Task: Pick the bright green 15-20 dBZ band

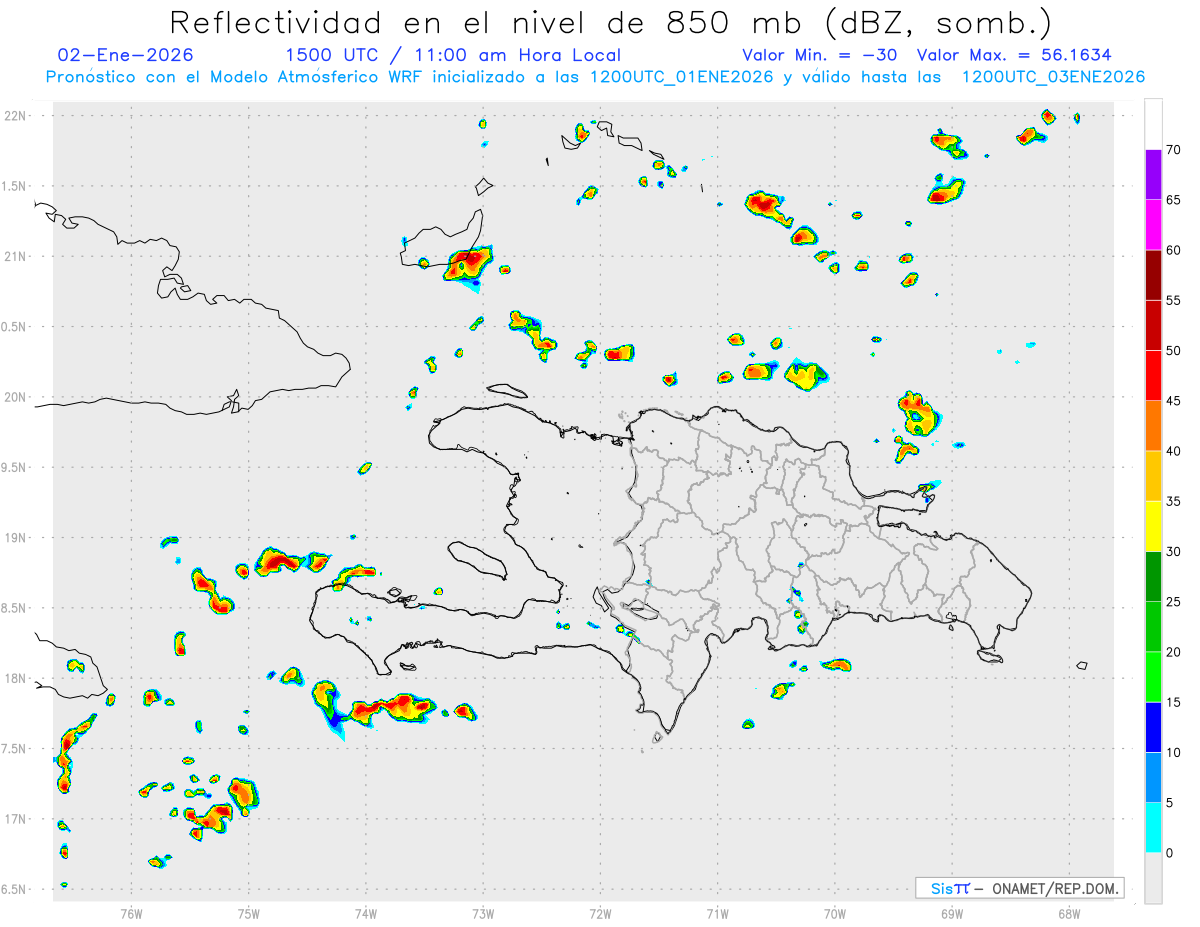Action: click(x=1153, y=677)
